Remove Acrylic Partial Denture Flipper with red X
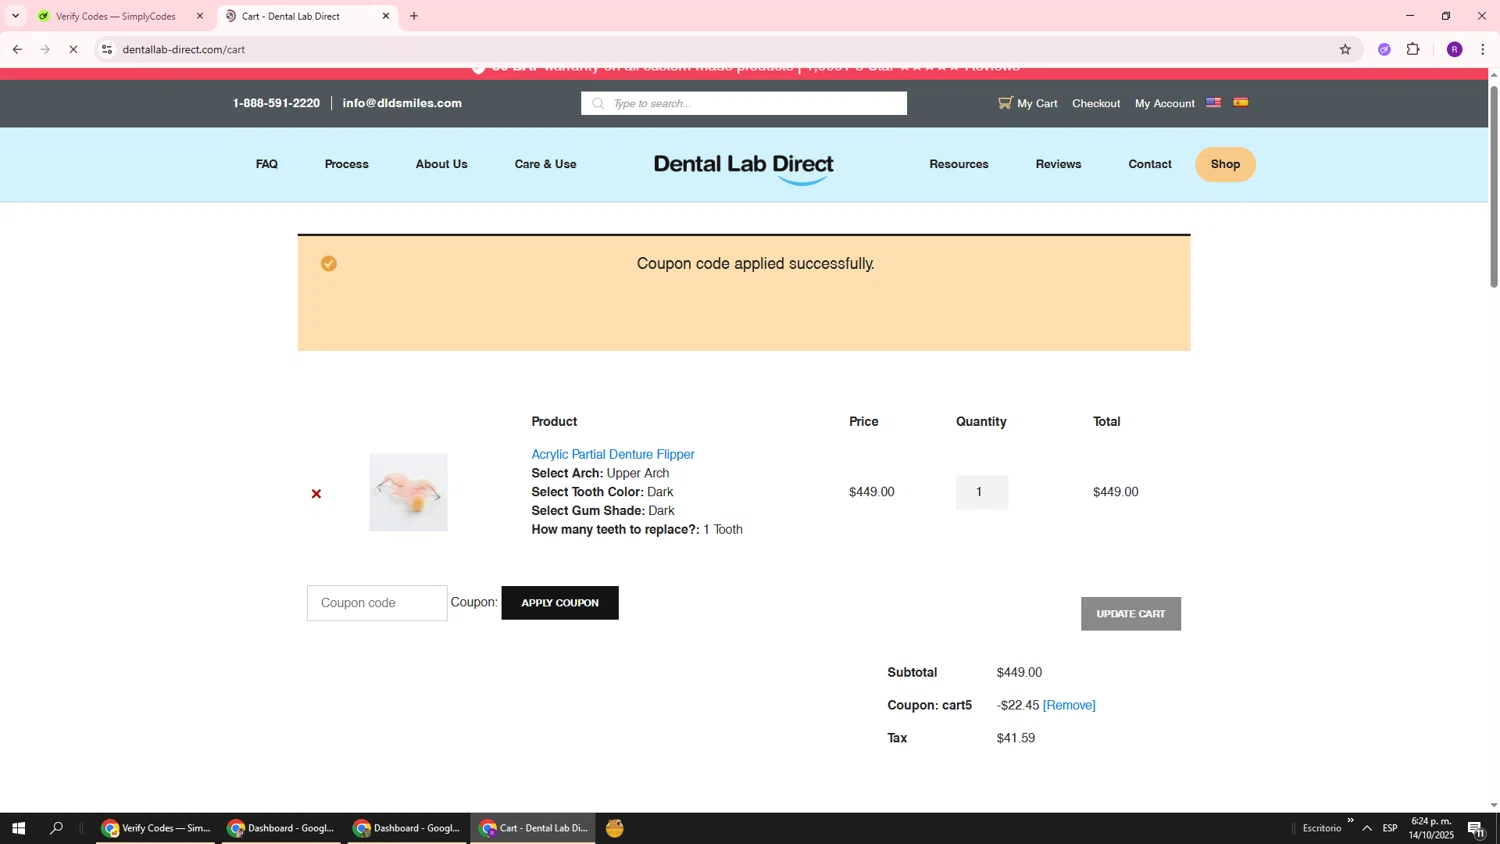The width and height of the screenshot is (1500, 844). (x=316, y=494)
